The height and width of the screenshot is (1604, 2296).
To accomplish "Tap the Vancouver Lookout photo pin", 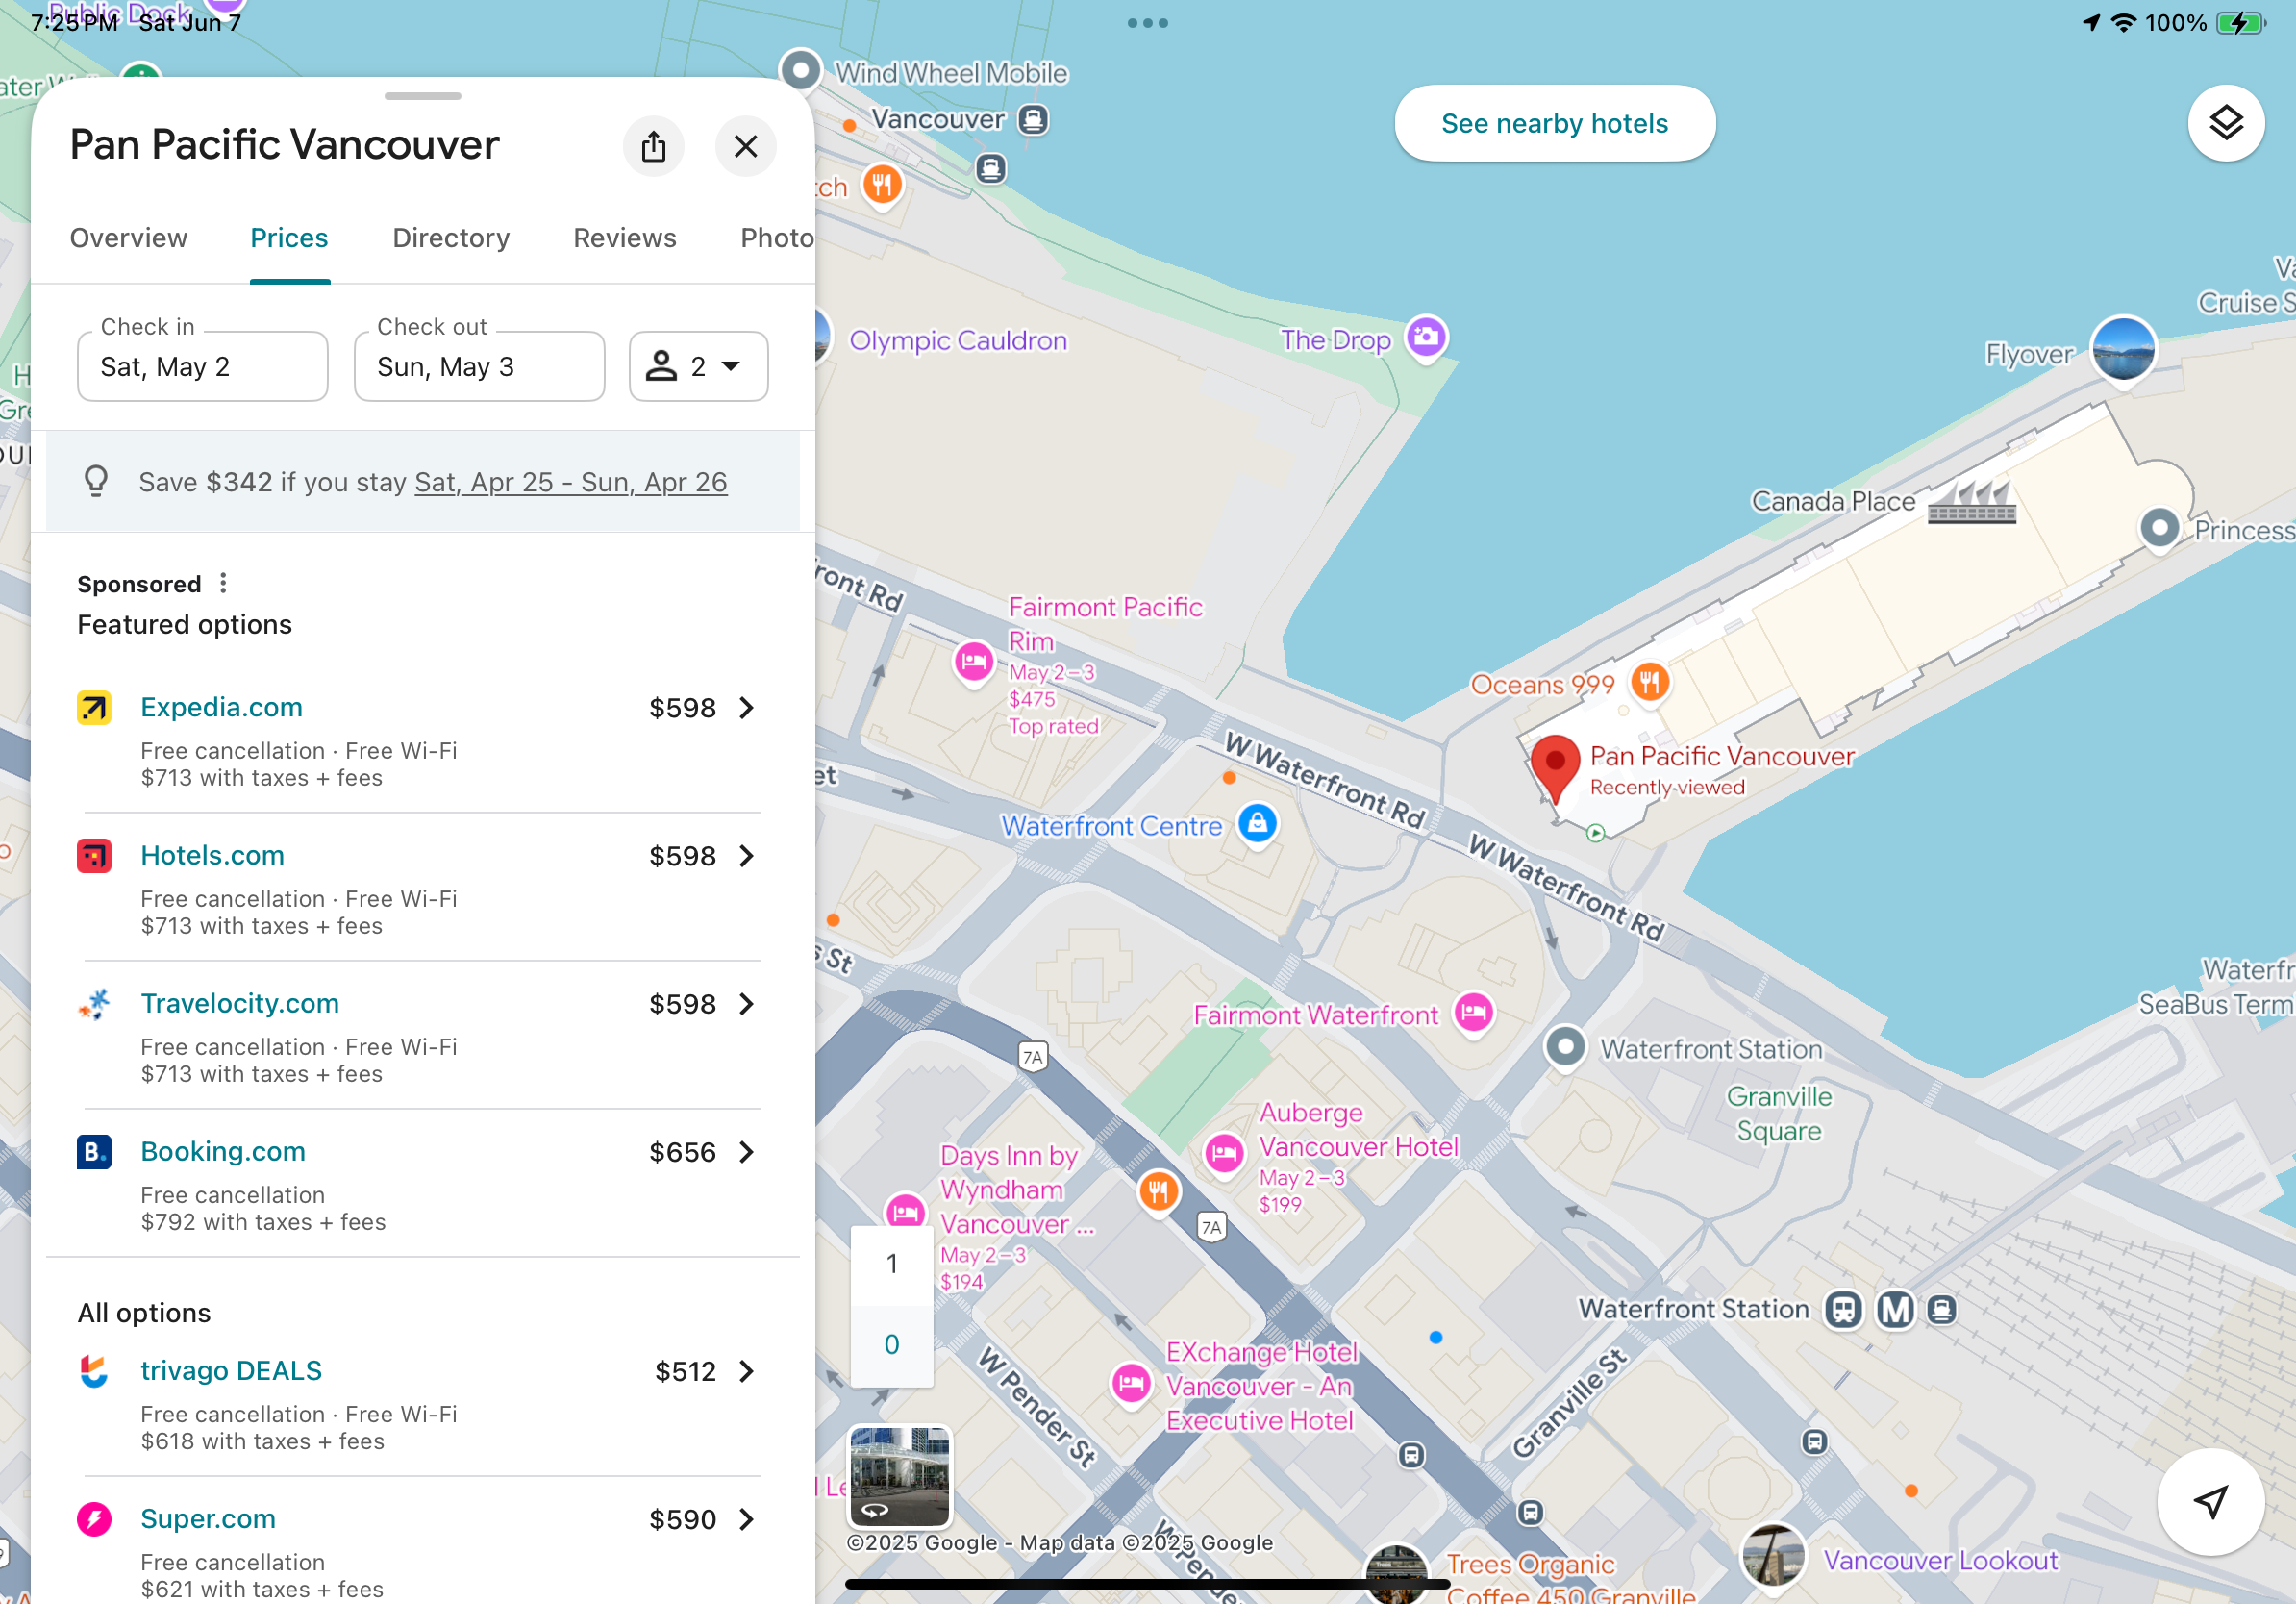I will click(1773, 1555).
